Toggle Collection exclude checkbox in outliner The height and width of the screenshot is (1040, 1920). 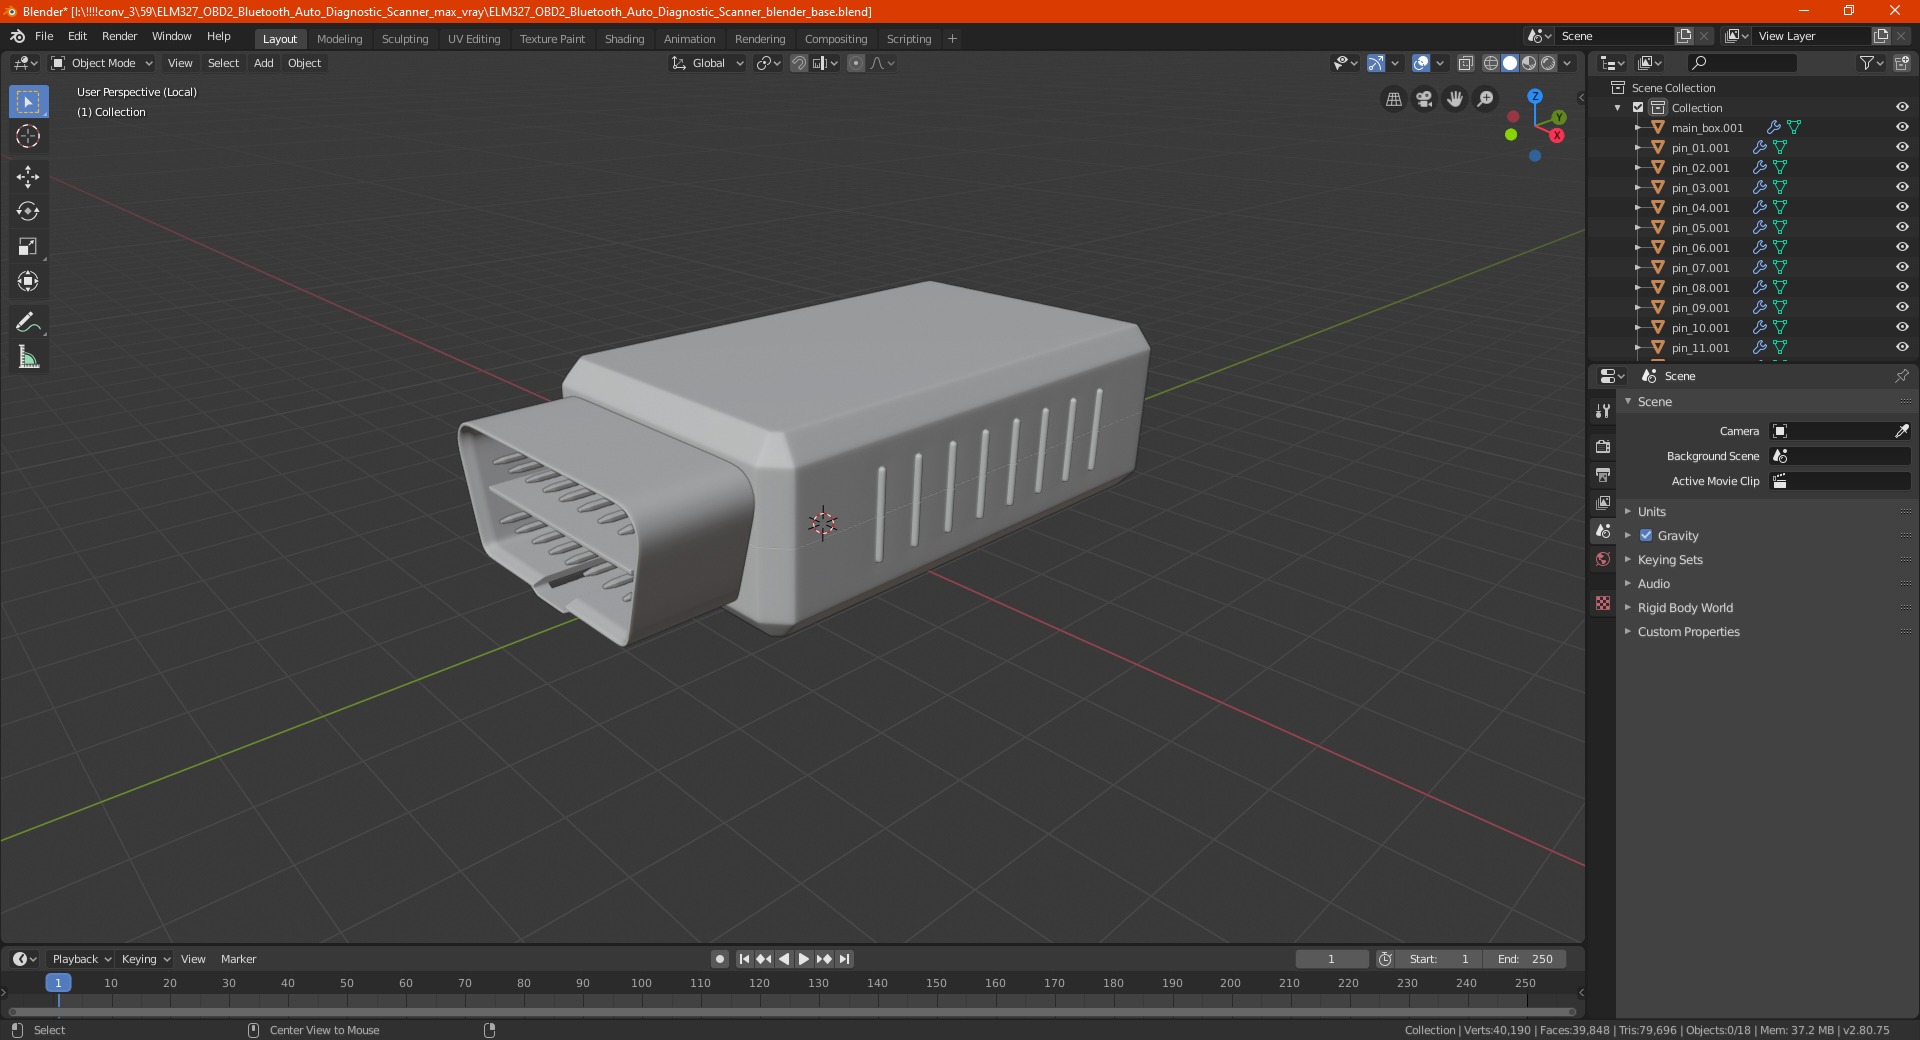[1638, 108]
